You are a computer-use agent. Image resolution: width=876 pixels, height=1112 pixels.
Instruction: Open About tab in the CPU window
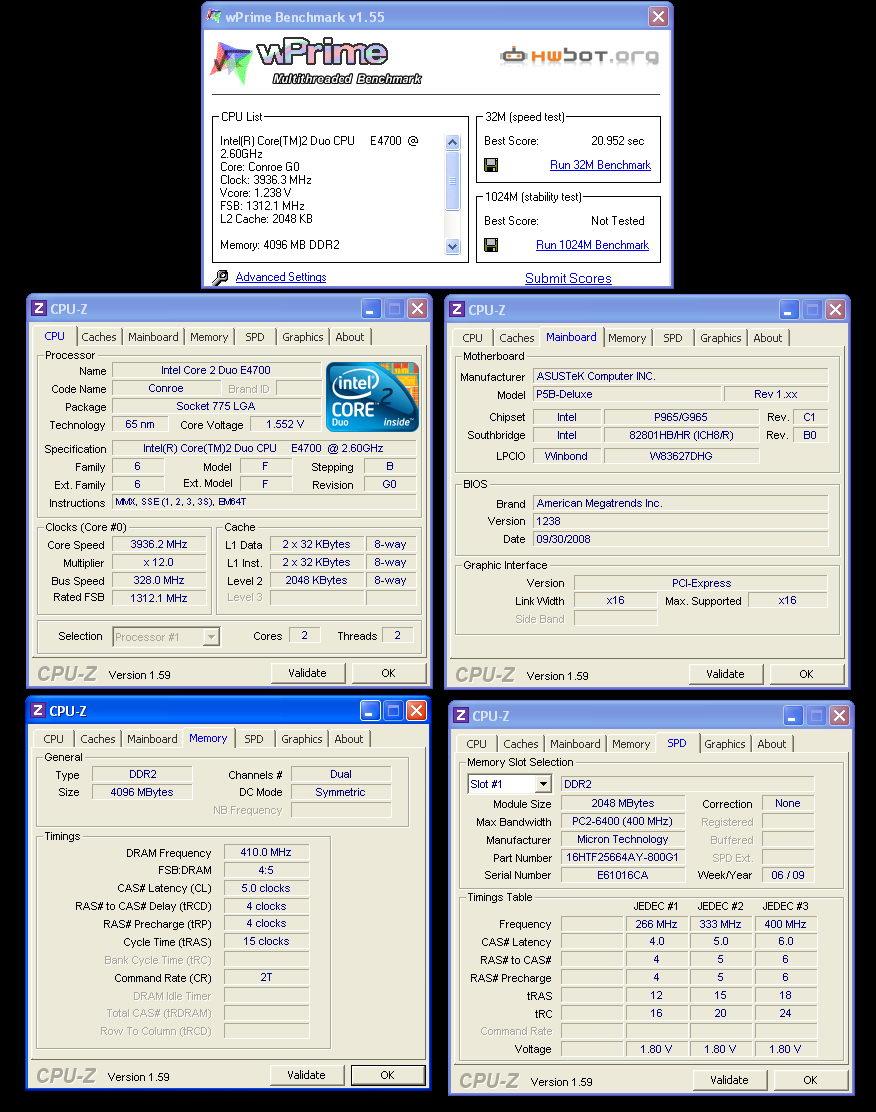(x=350, y=338)
